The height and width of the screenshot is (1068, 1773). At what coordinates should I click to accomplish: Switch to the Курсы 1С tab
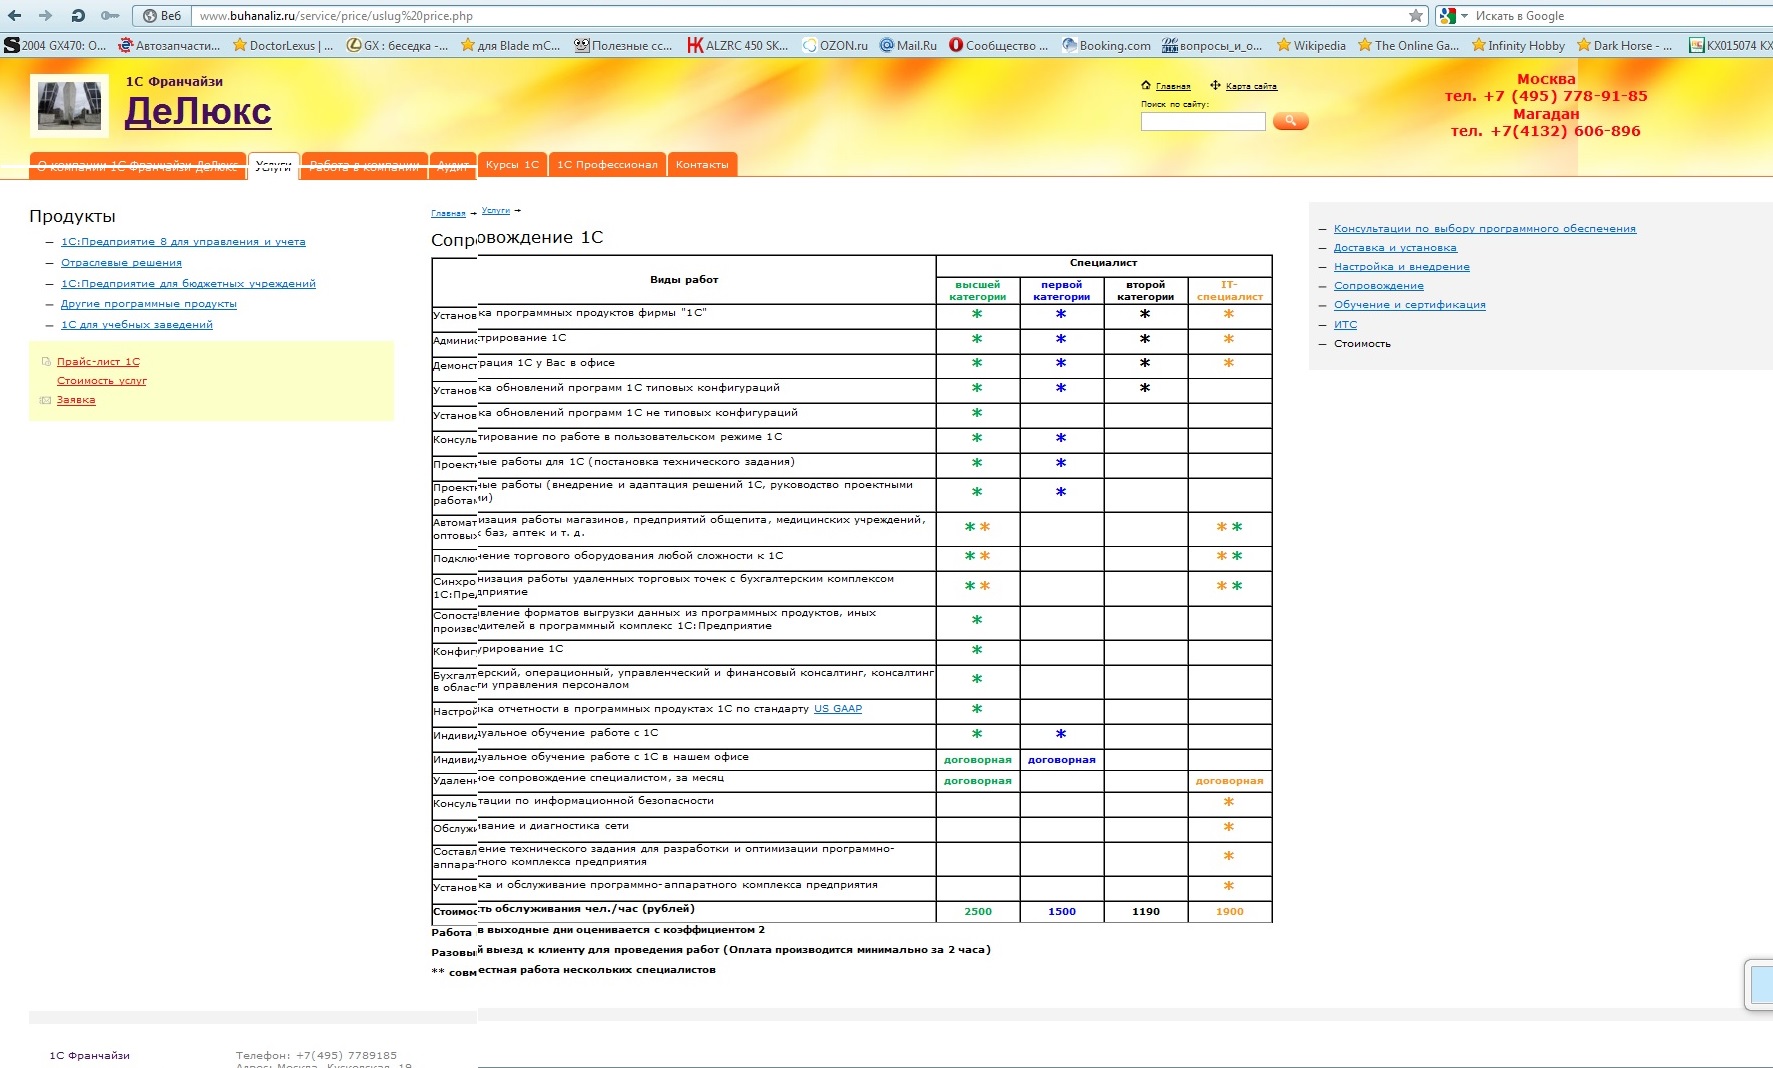click(512, 165)
